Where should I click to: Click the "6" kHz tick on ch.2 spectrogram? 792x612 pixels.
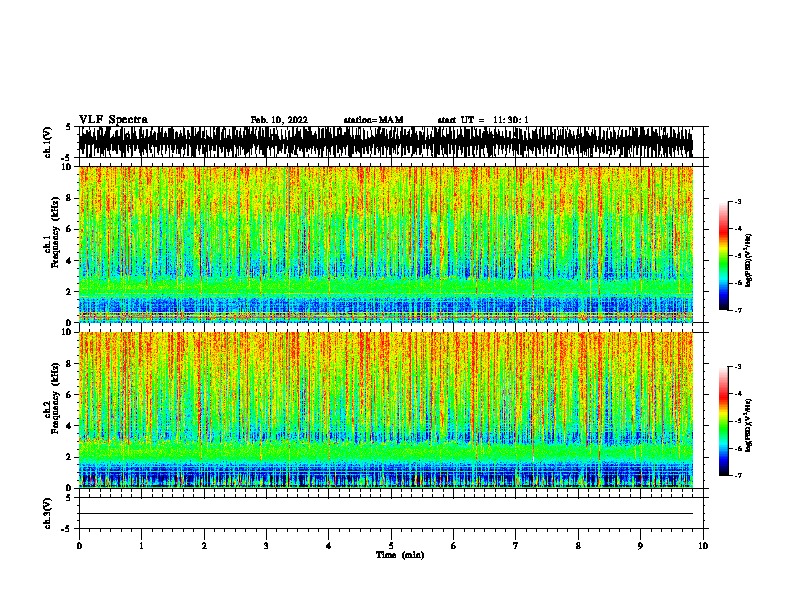(x=70, y=395)
